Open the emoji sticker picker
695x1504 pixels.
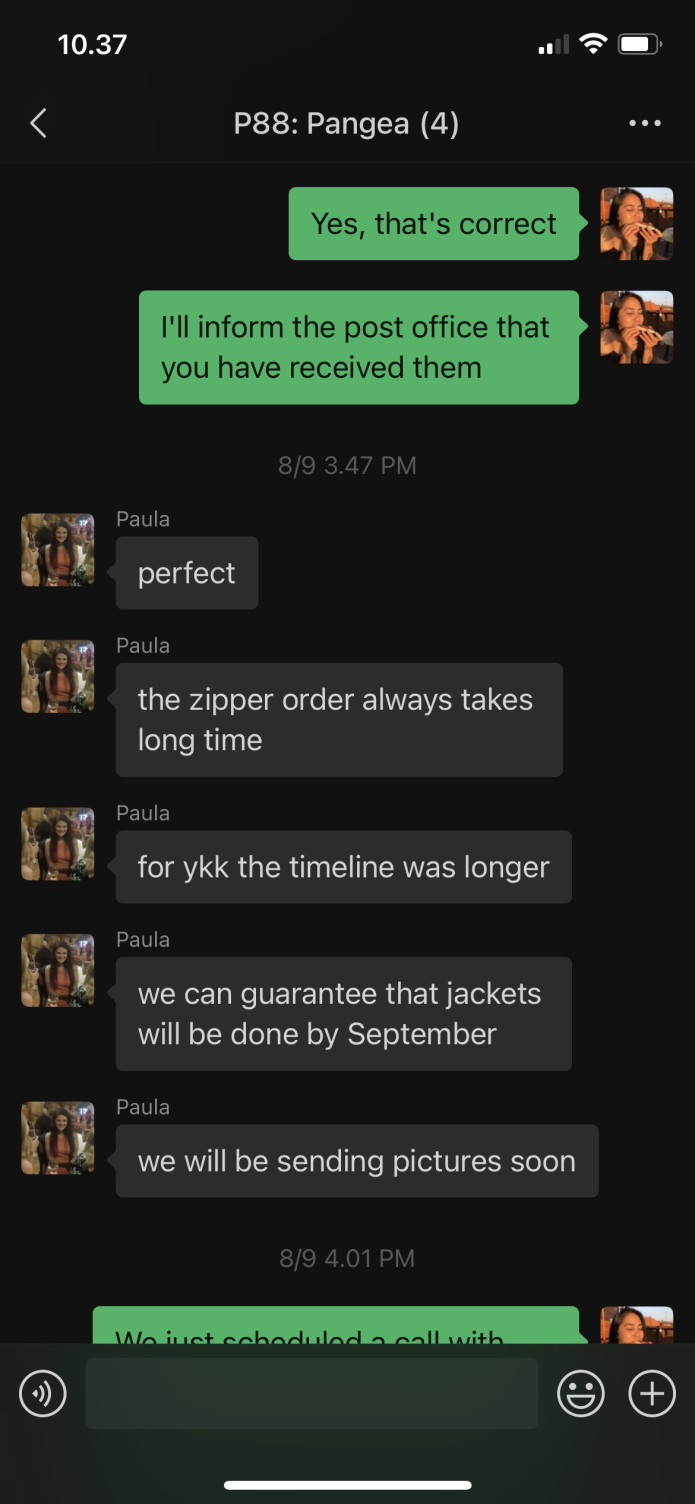point(581,1393)
